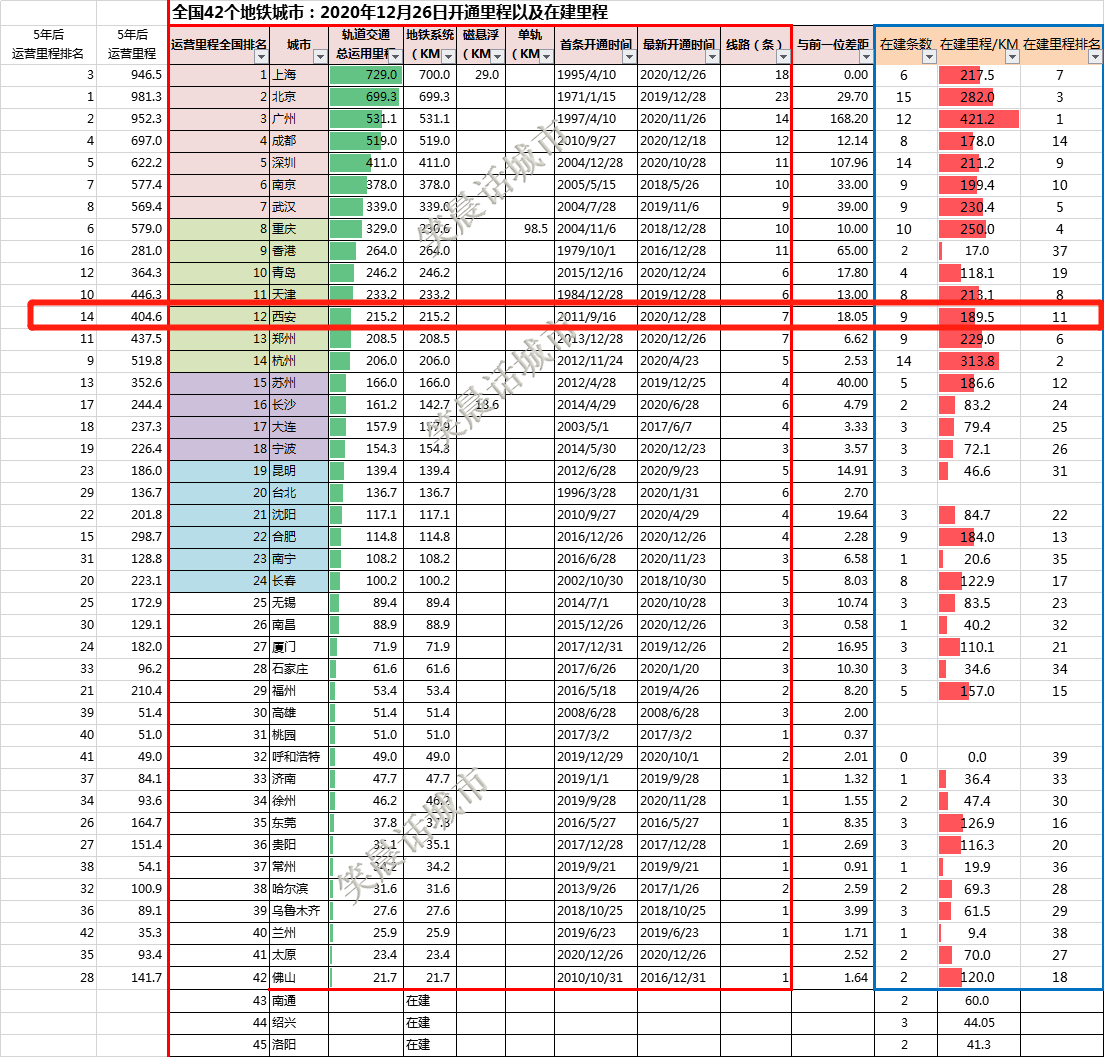Image resolution: width=1104 pixels, height=1057 pixels.
Task: Open the 磁悬浮(KM) filter dropdown arrow
Action: (x=497, y=56)
